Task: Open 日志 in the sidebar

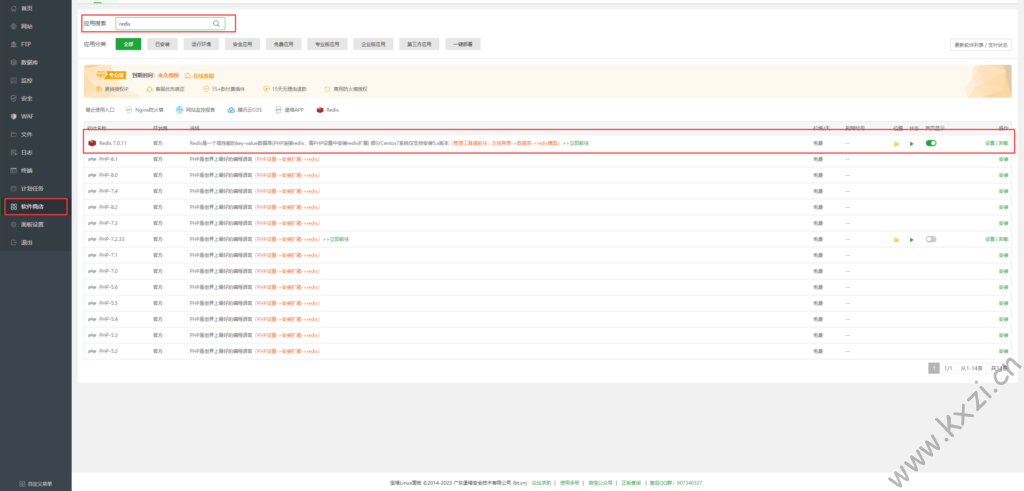Action: (26, 153)
